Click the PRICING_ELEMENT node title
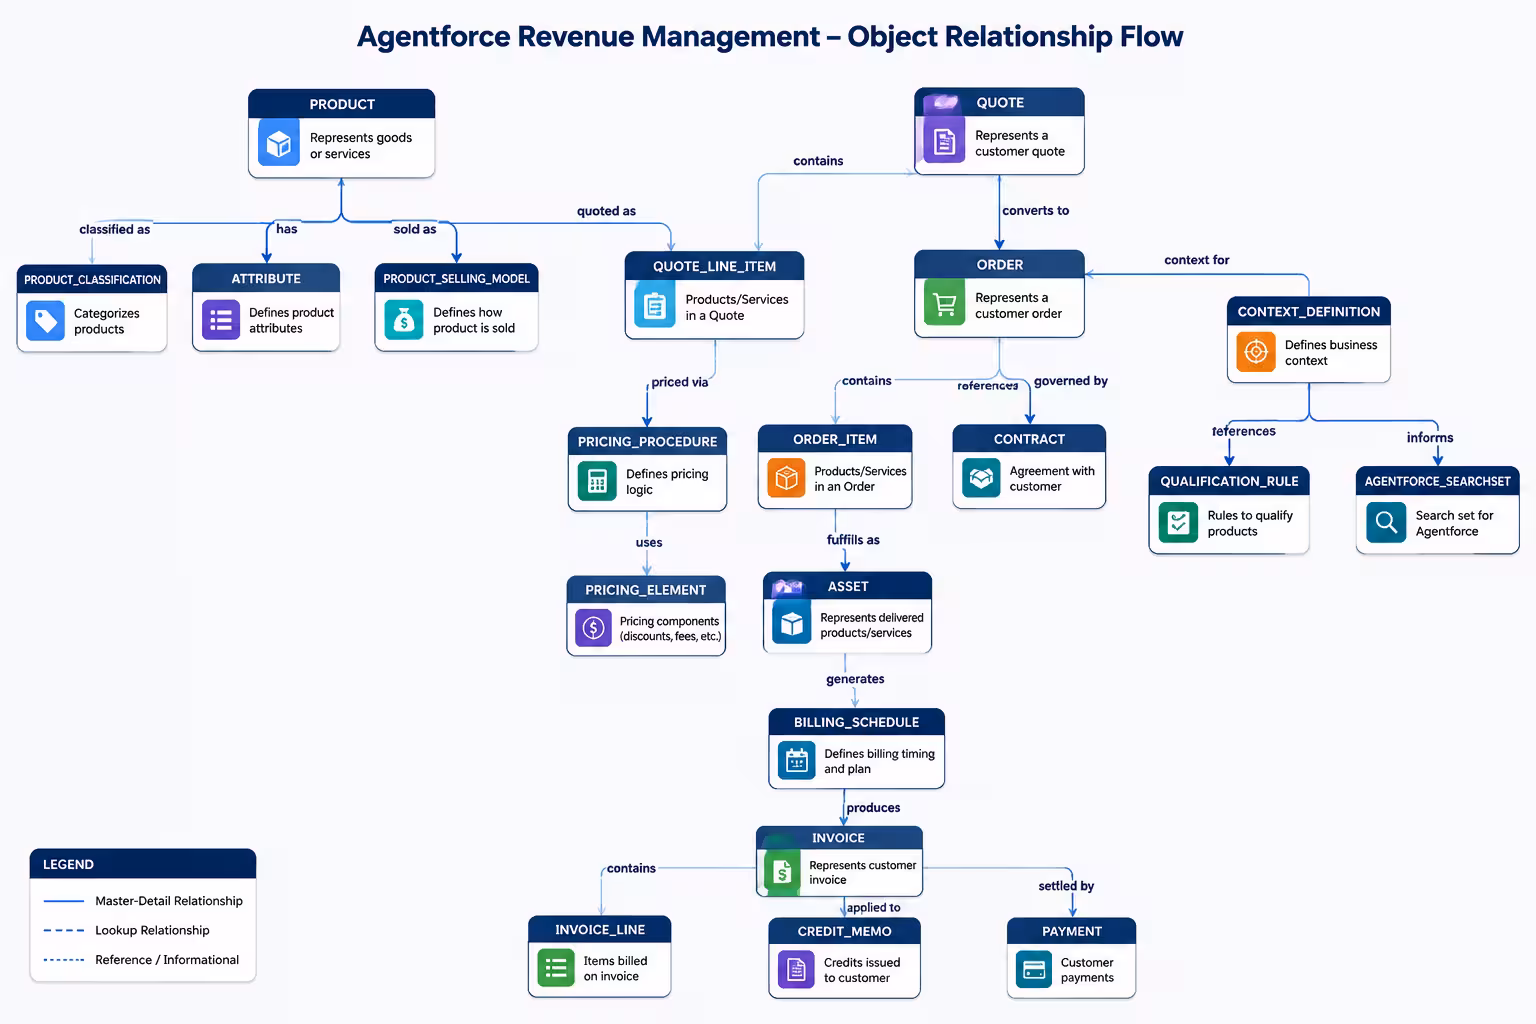 coord(645,590)
